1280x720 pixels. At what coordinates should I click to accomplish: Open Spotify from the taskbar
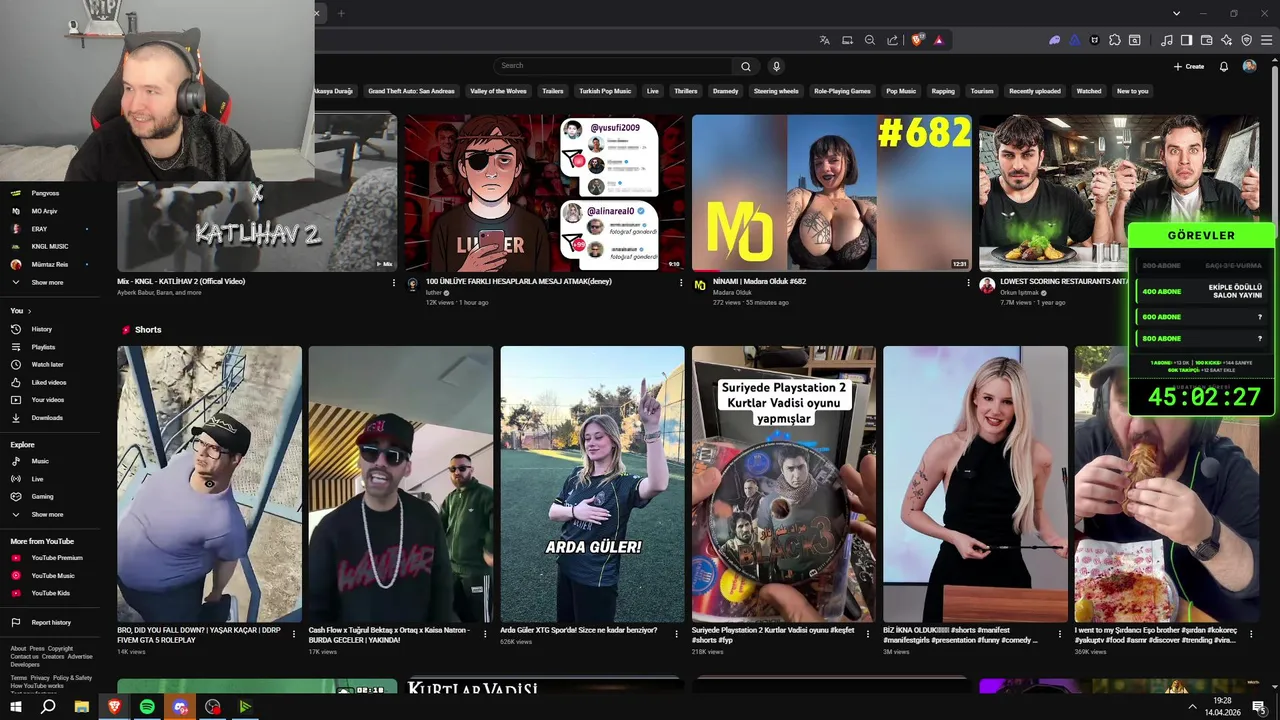147,707
